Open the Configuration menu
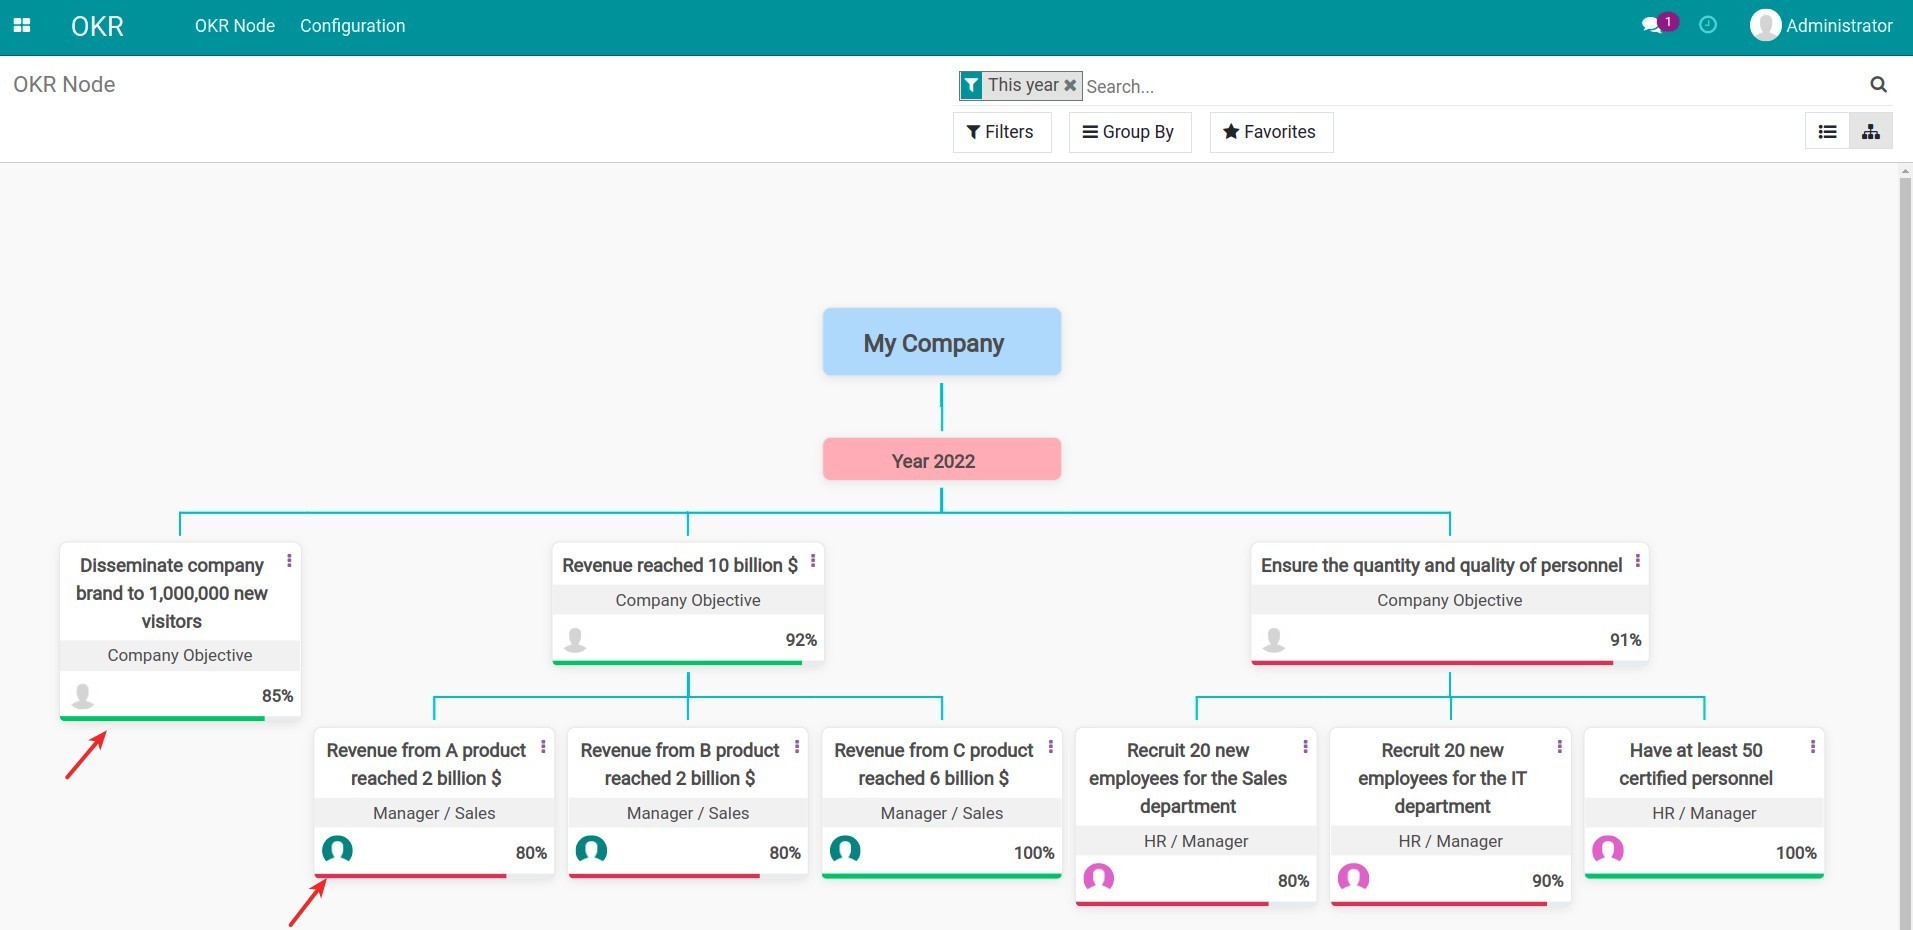This screenshot has width=1913, height=930. pos(352,25)
